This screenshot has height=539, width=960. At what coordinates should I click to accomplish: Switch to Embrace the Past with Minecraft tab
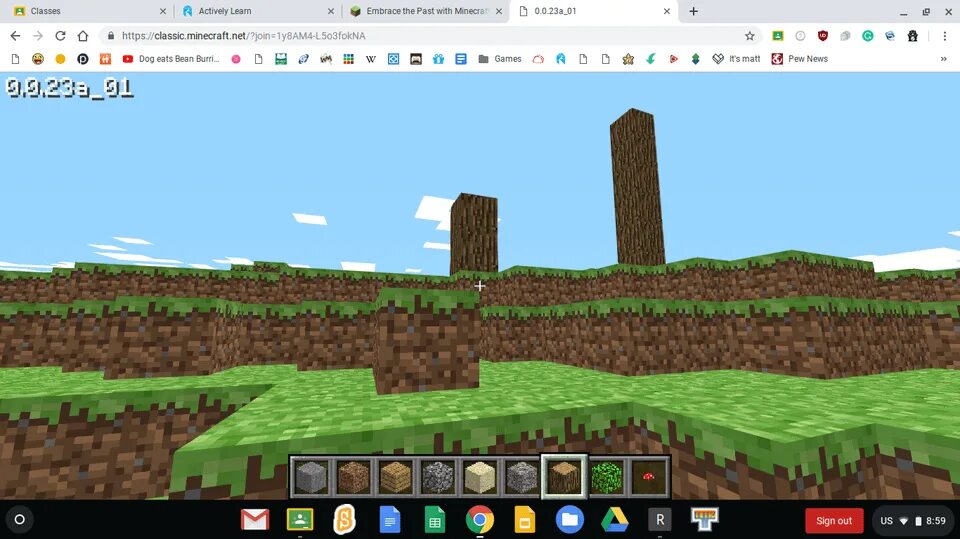click(426, 11)
